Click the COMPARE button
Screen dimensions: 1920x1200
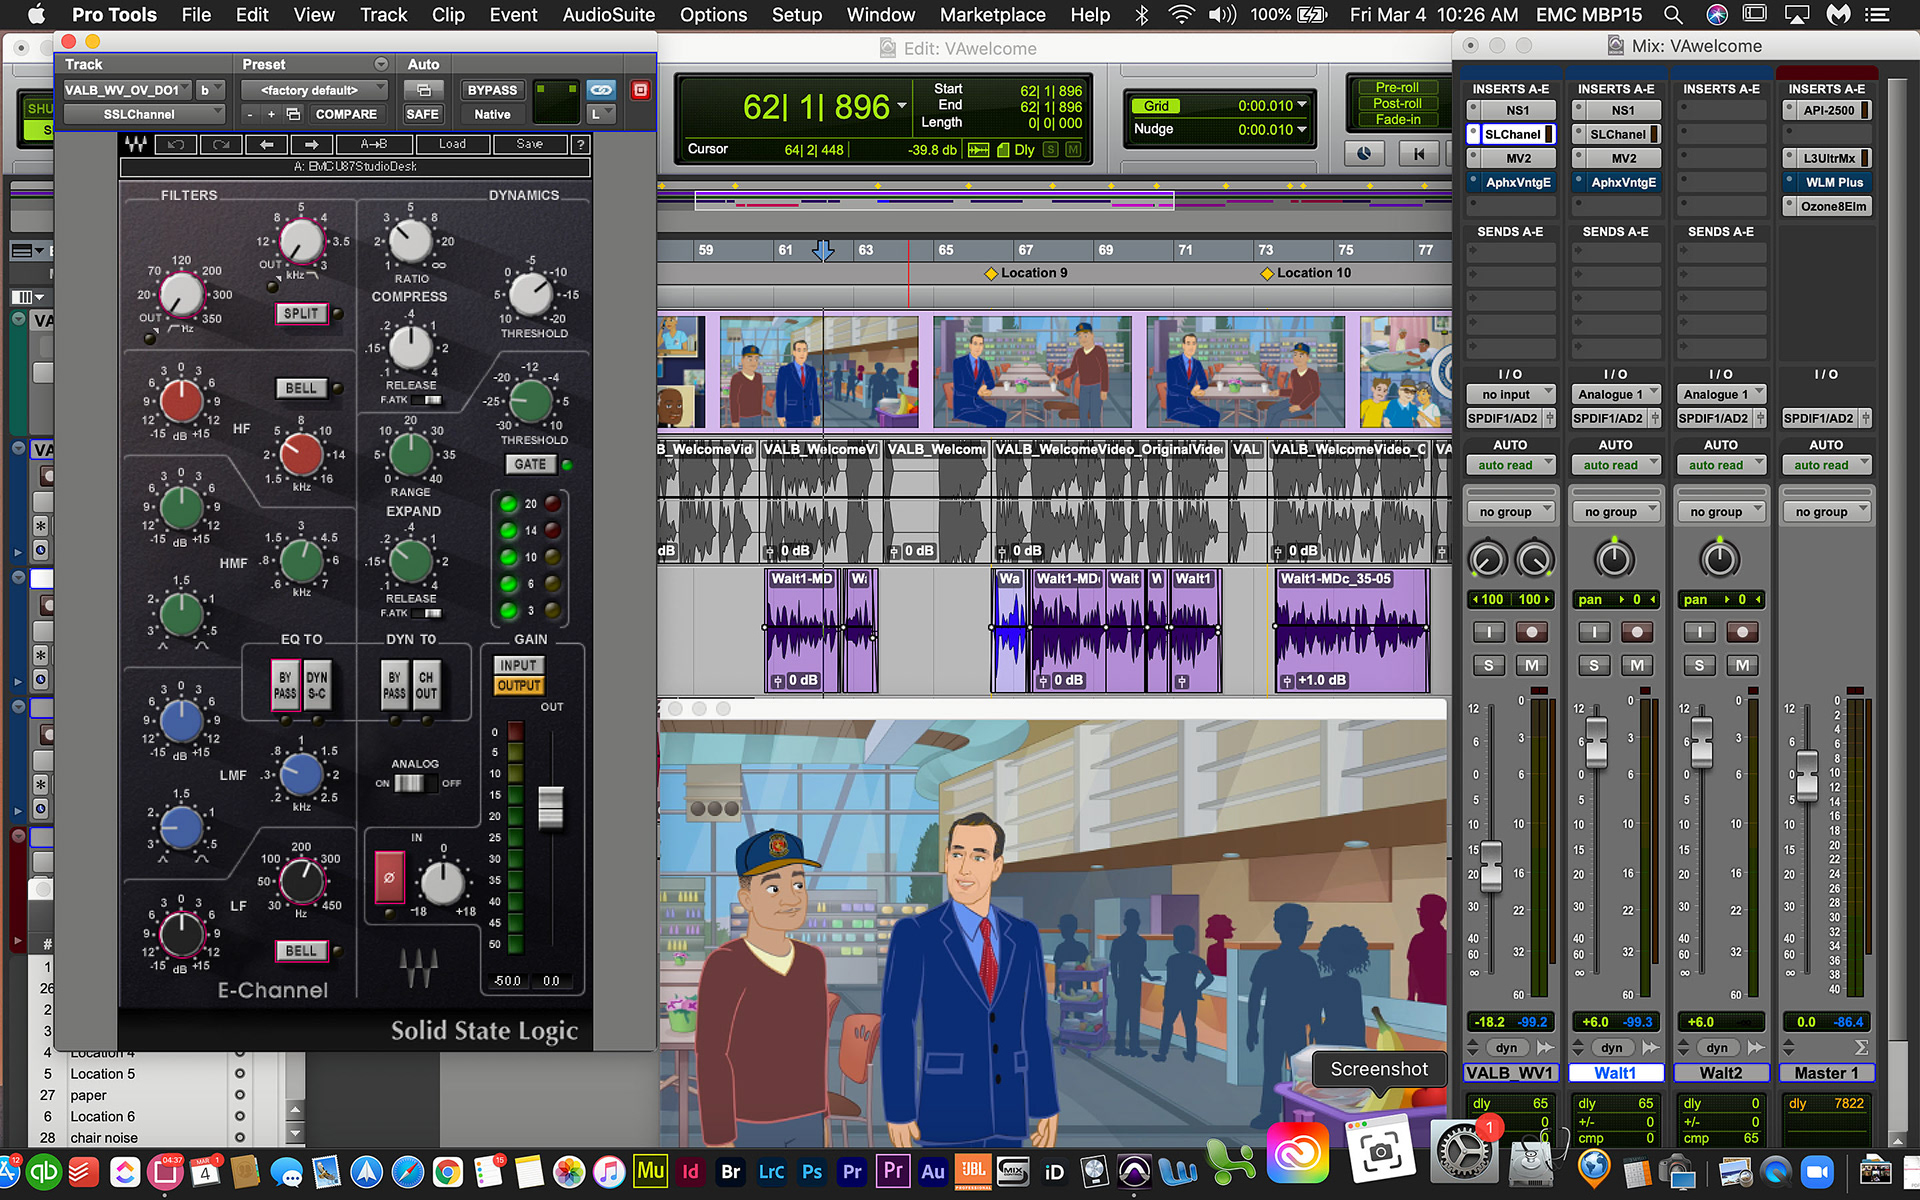[x=346, y=114]
